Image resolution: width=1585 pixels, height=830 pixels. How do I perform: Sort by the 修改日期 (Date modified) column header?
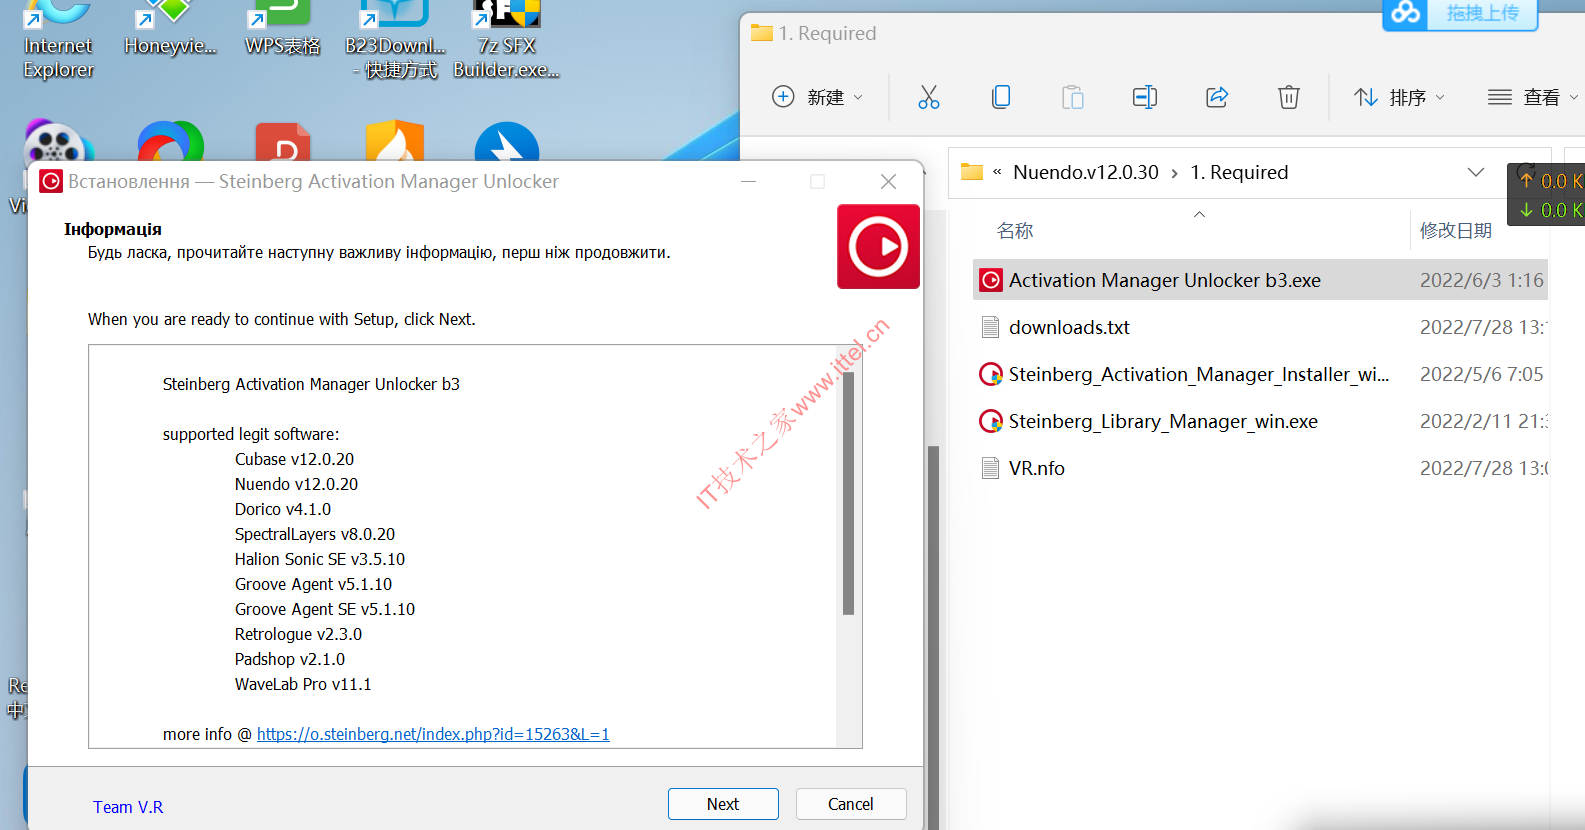(x=1456, y=231)
